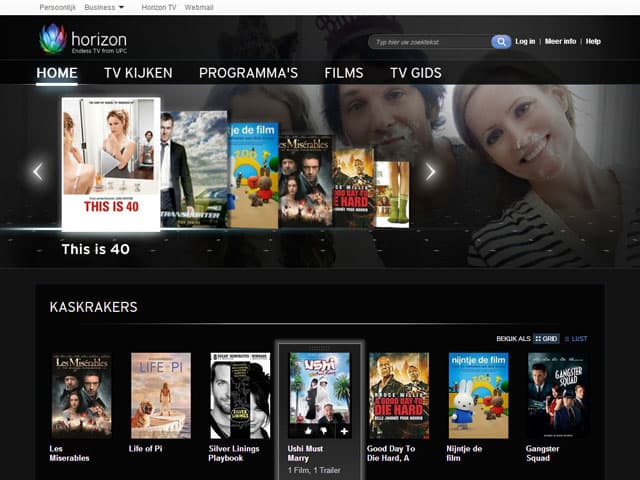Click the 'This is 40' caption
Screen dimensions: 640x480
click(x=96, y=249)
